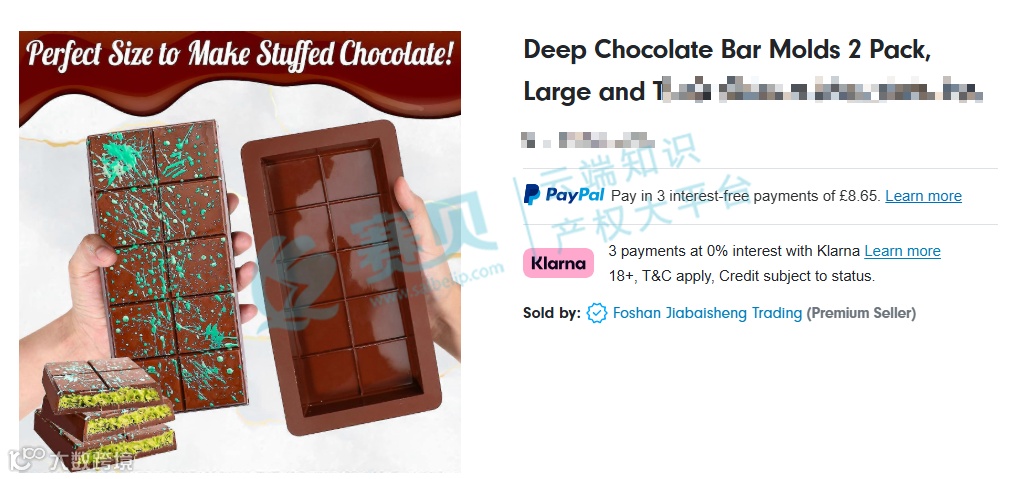The image size is (1023, 479).
Task: Click the Premium Seller label
Action: point(861,313)
